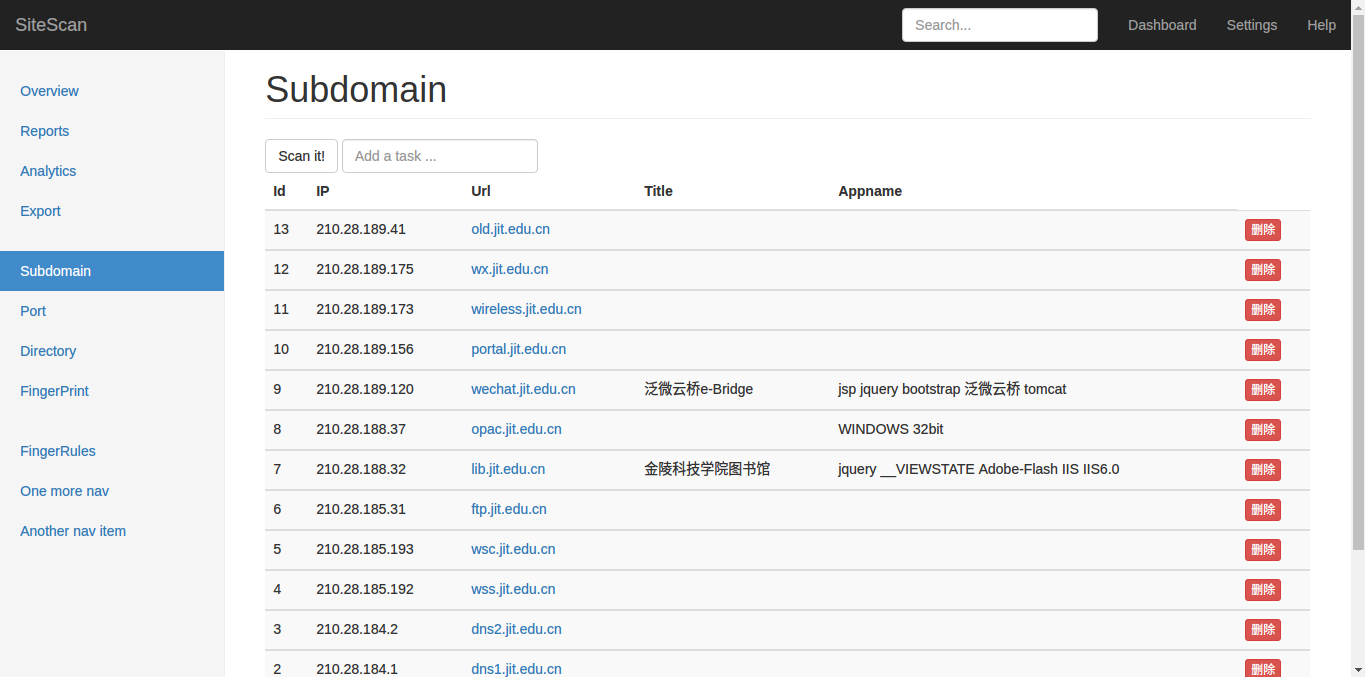Open Dashboard in top navigation
The height and width of the screenshot is (677, 1365).
(1162, 25)
